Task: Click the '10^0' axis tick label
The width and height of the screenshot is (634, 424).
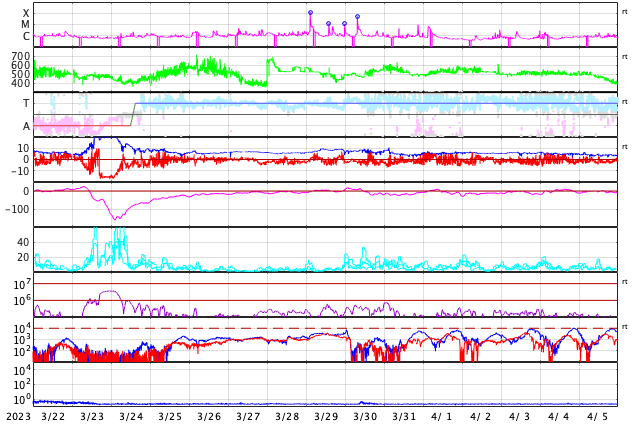Action: [x=22, y=400]
